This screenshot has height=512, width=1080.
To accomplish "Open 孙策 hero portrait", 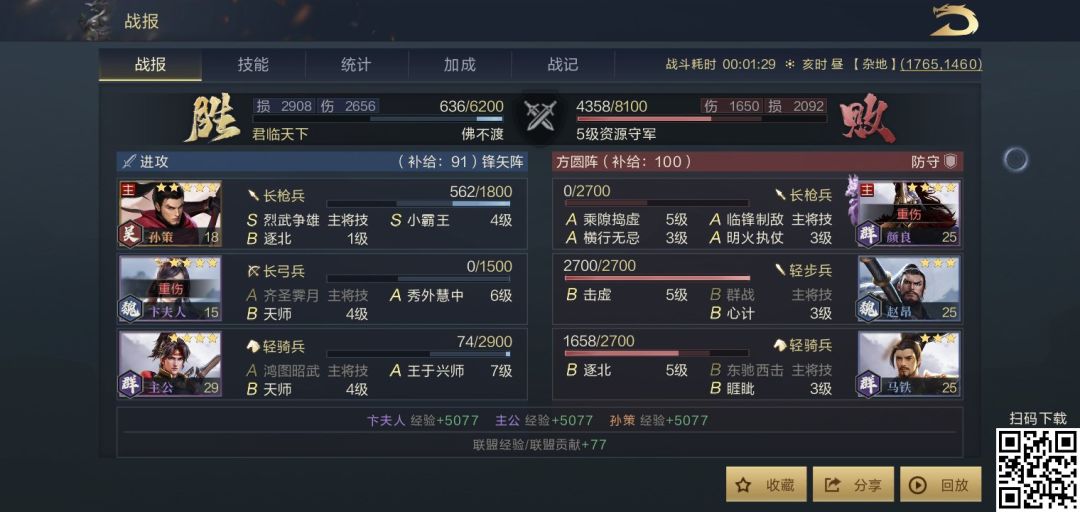I will click(170, 214).
